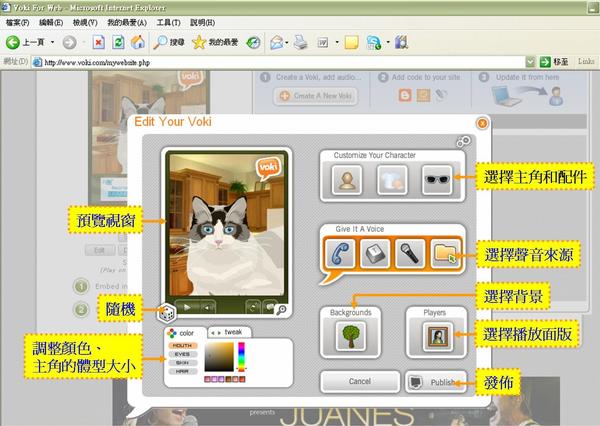Open the 編輯(E) menu
The image size is (600, 426).
coord(51,23)
